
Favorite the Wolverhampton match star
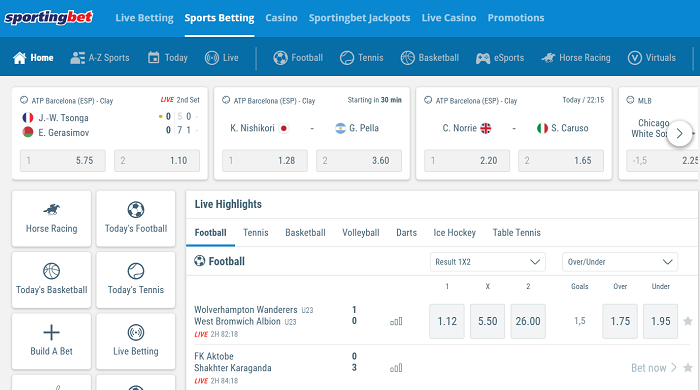coord(688,321)
